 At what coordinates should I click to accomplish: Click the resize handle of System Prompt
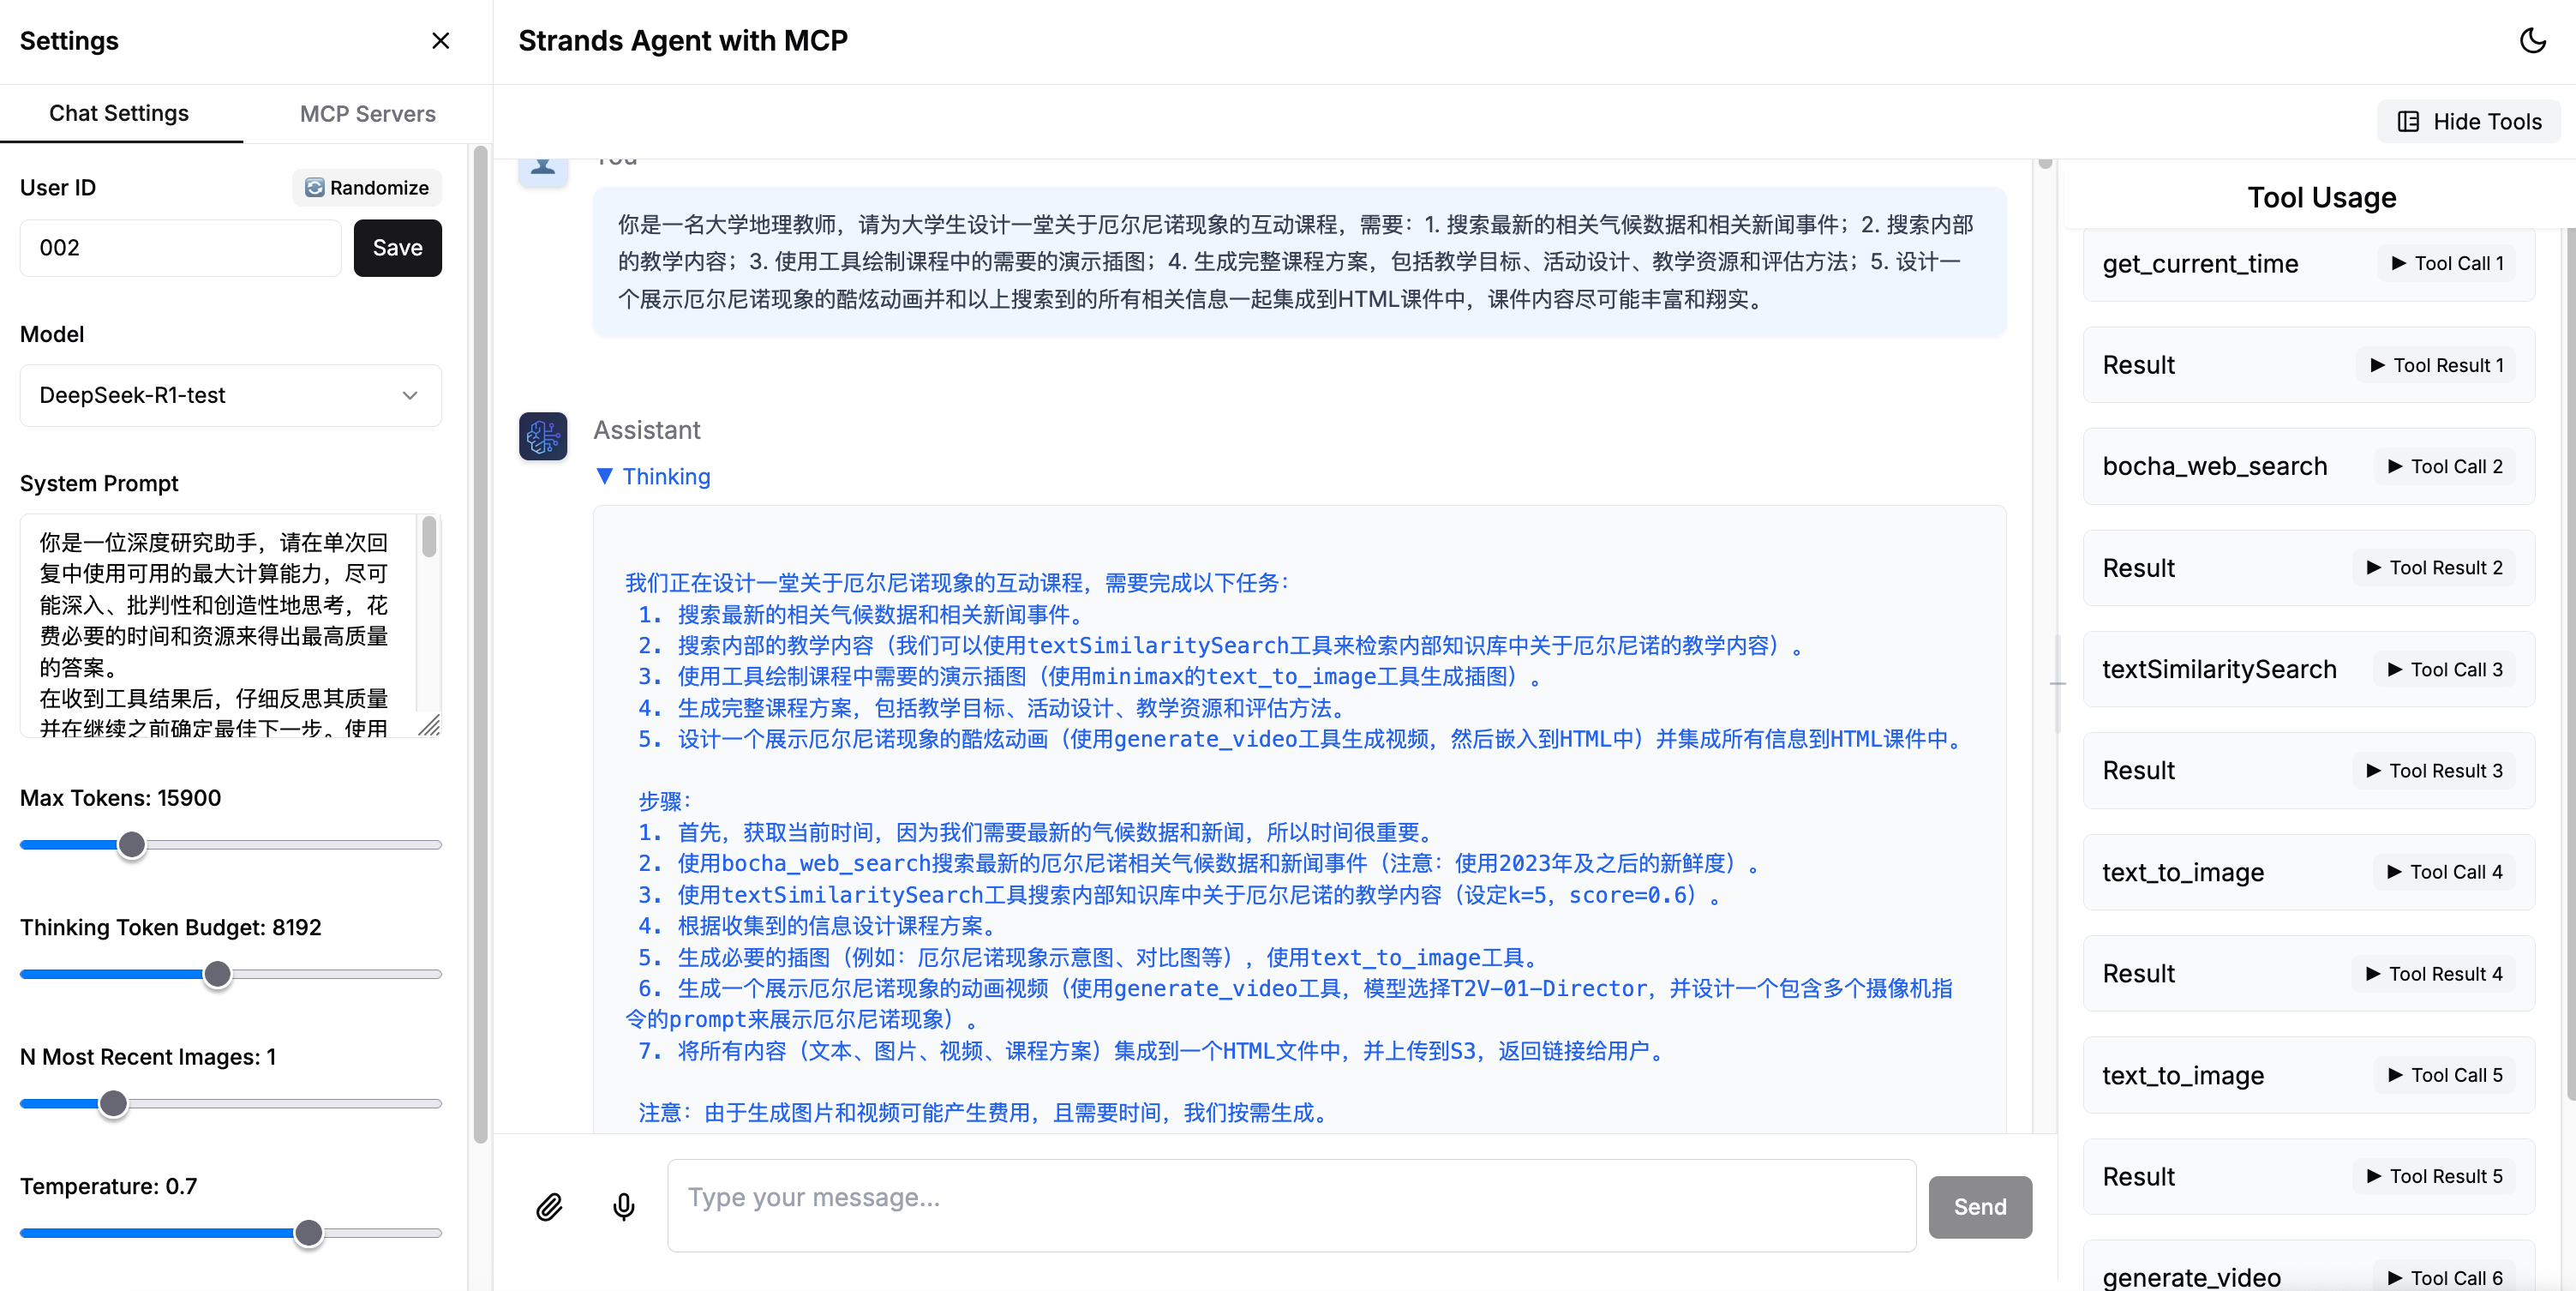tap(430, 726)
